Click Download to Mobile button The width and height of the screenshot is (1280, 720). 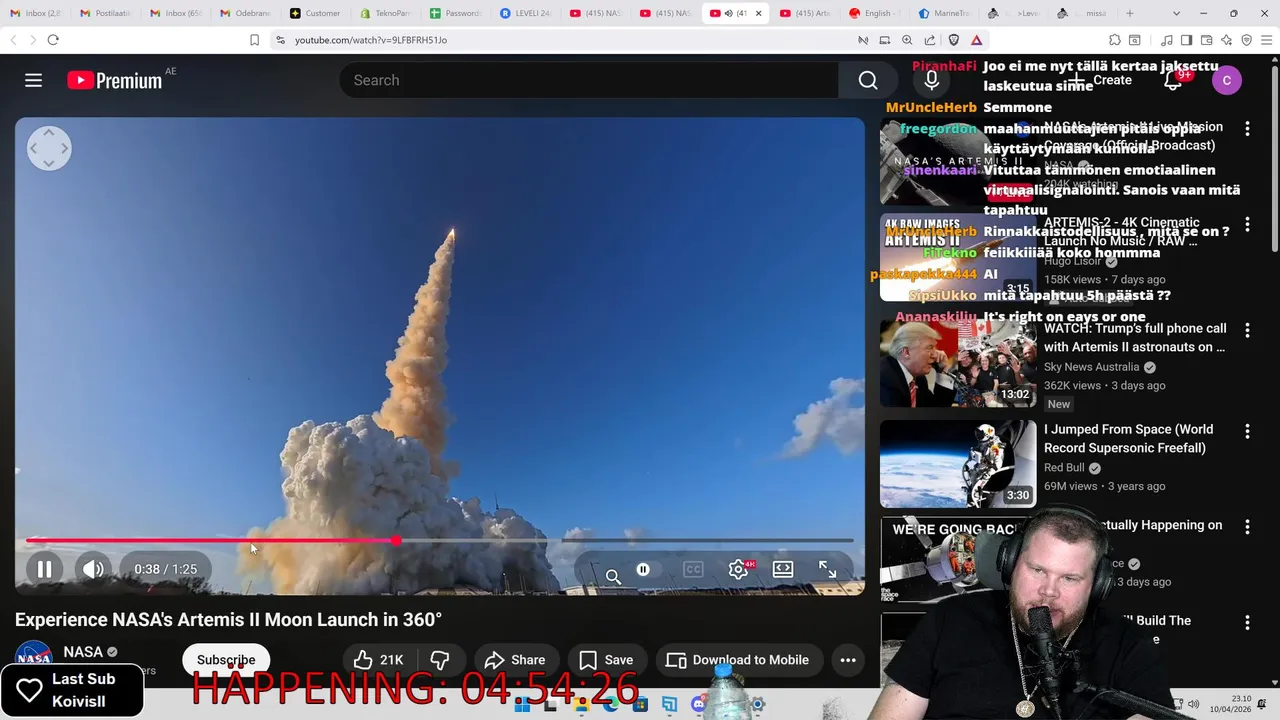pos(738,660)
